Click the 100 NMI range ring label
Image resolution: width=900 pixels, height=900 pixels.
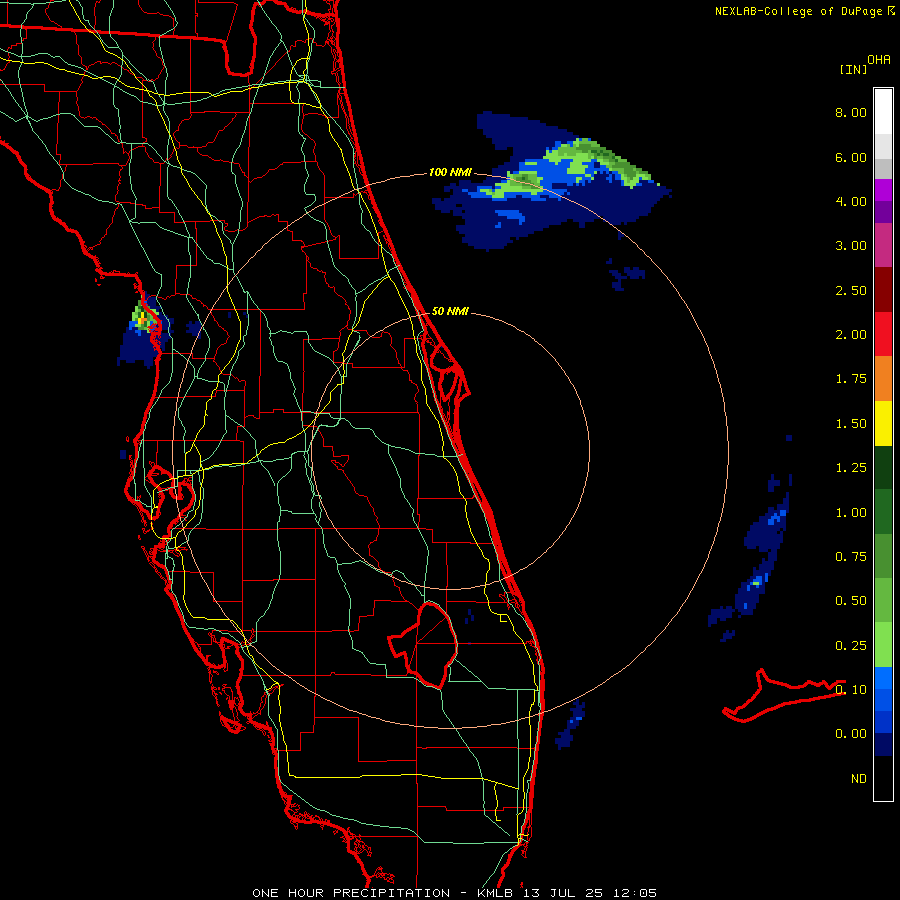point(450,172)
